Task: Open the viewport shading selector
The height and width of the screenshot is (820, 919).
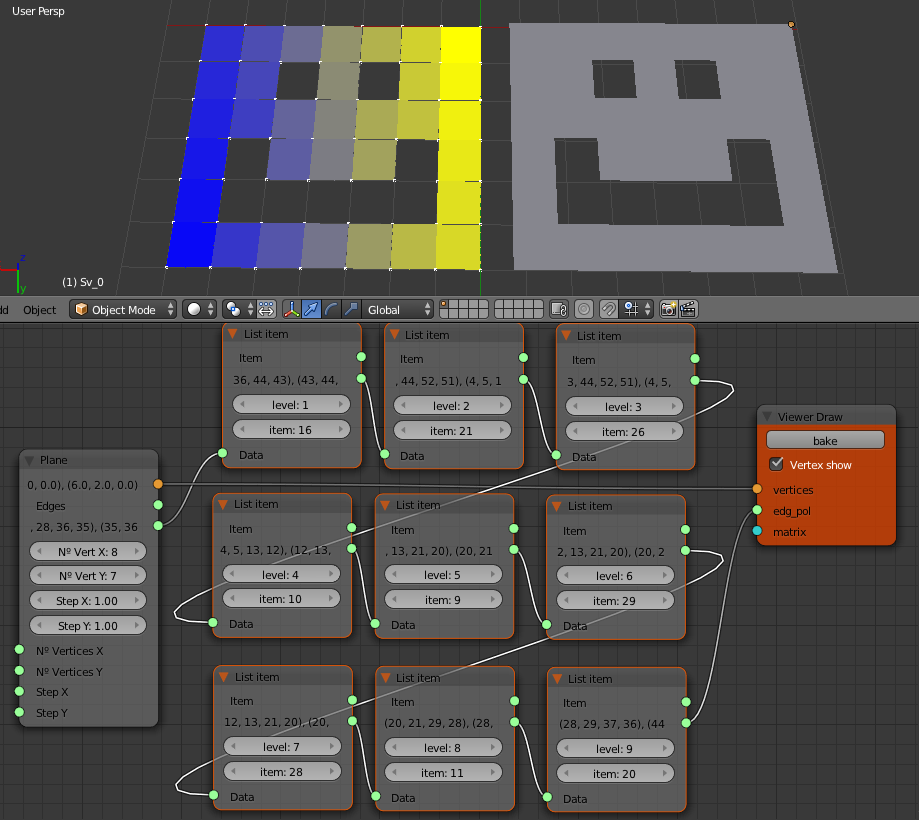Action: tap(199, 309)
